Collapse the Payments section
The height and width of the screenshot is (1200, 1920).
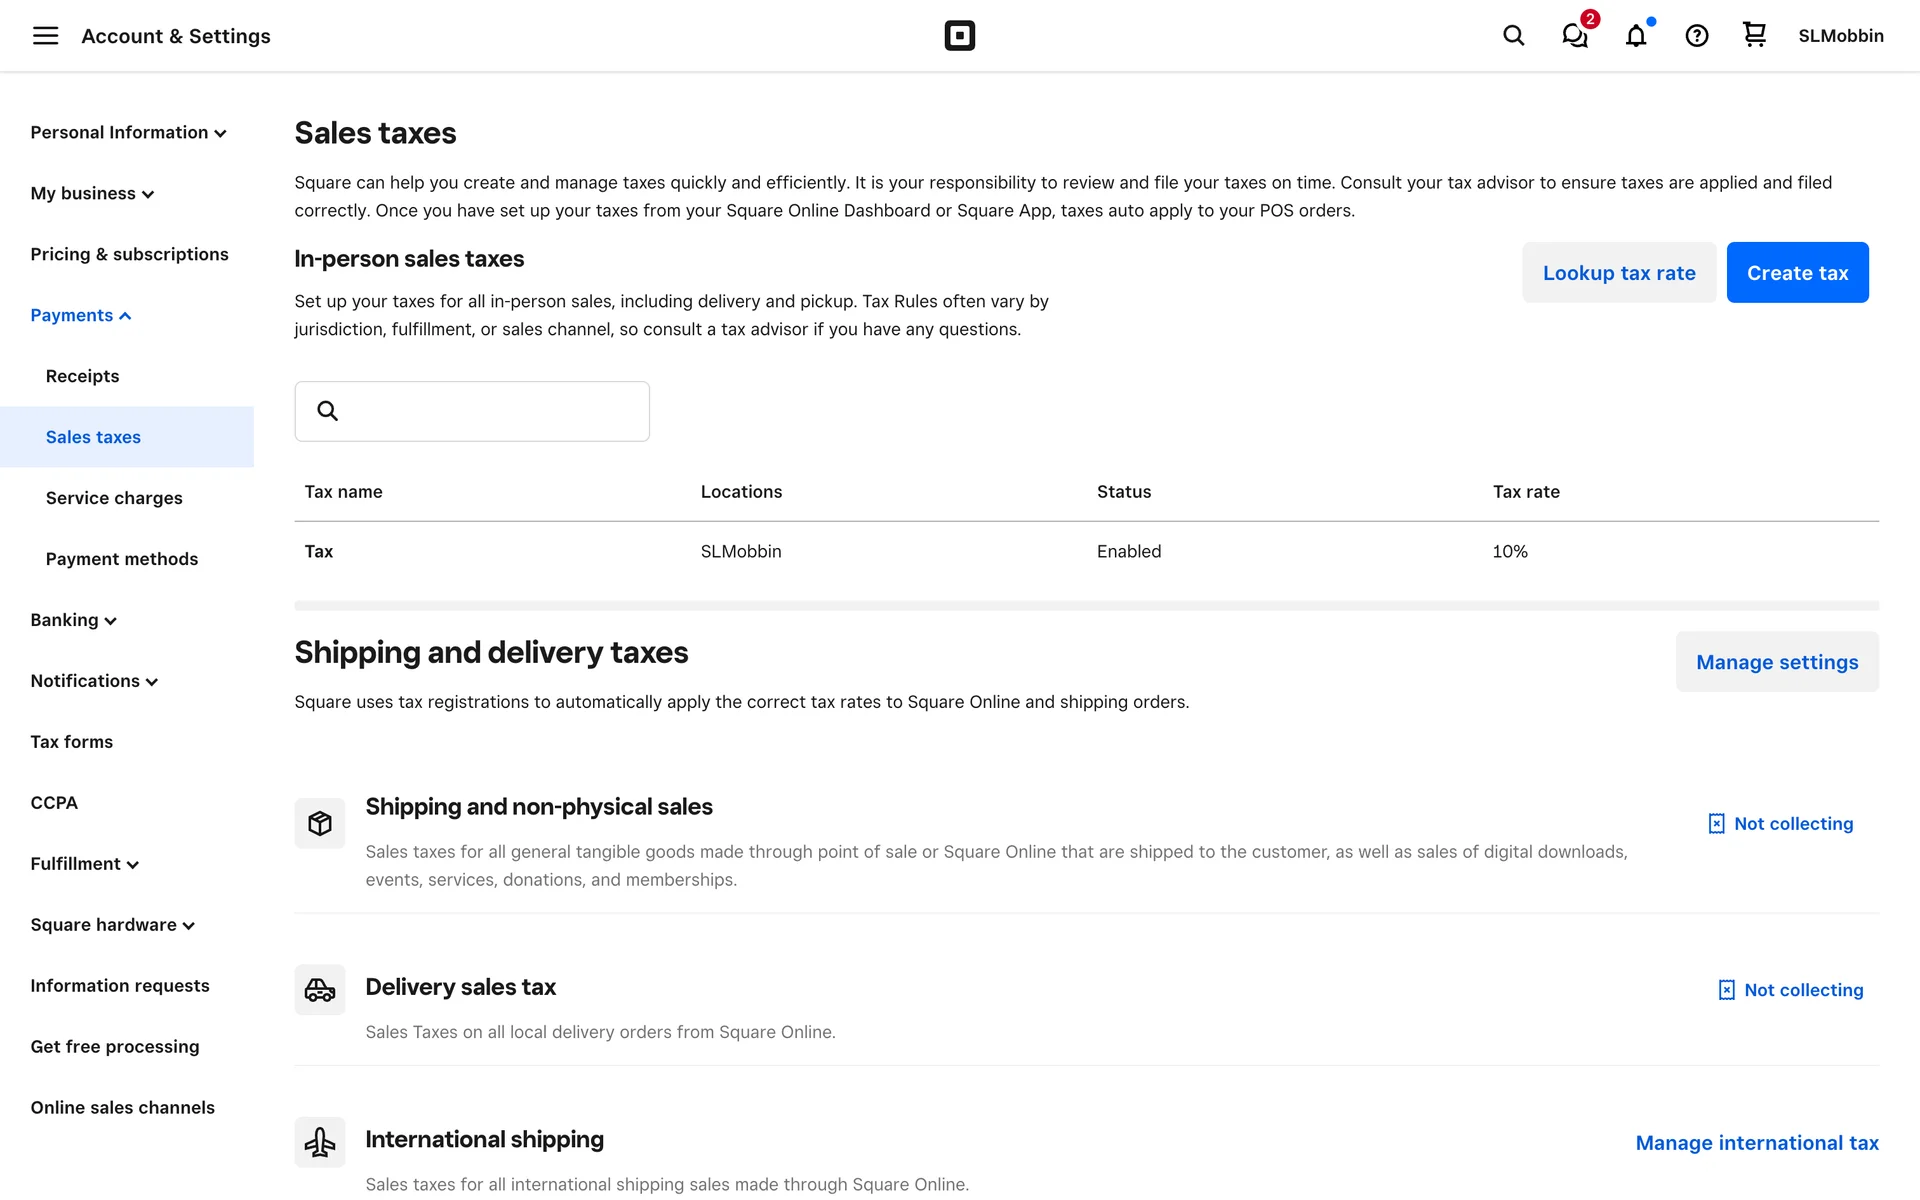coord(81,315)
